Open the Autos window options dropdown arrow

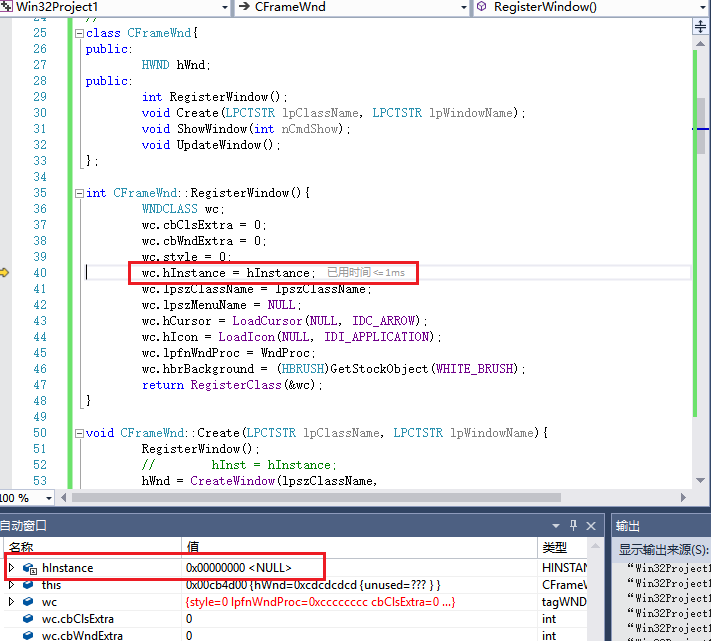(556, 526)
